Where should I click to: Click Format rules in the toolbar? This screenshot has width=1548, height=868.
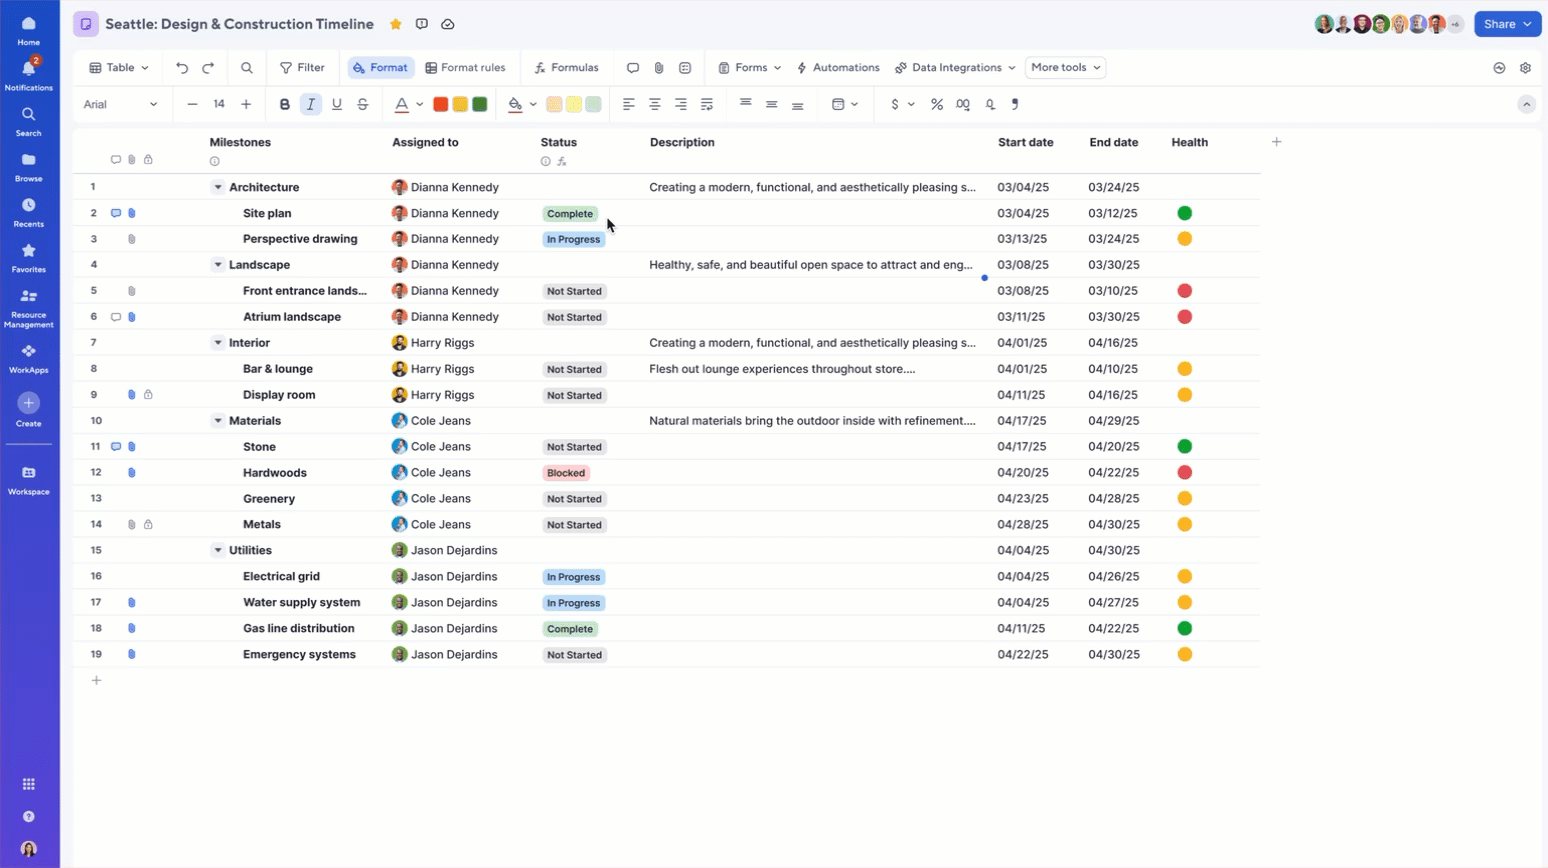coord(465,67)
